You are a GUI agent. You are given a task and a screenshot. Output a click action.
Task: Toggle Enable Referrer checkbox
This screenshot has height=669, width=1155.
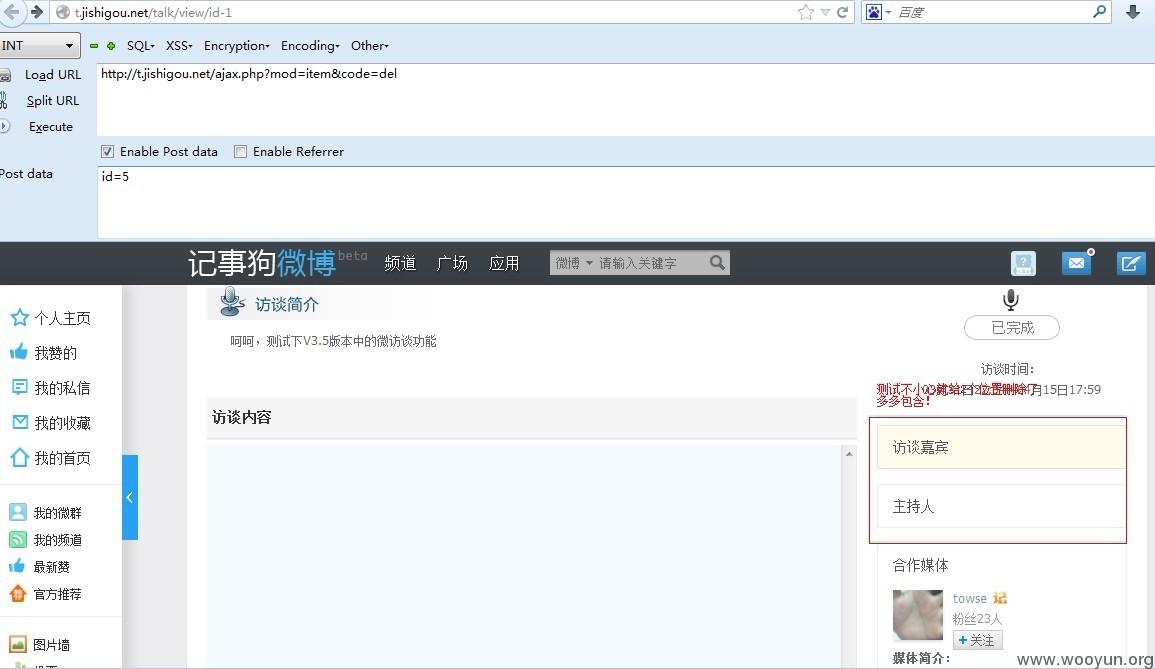point(240,151)
